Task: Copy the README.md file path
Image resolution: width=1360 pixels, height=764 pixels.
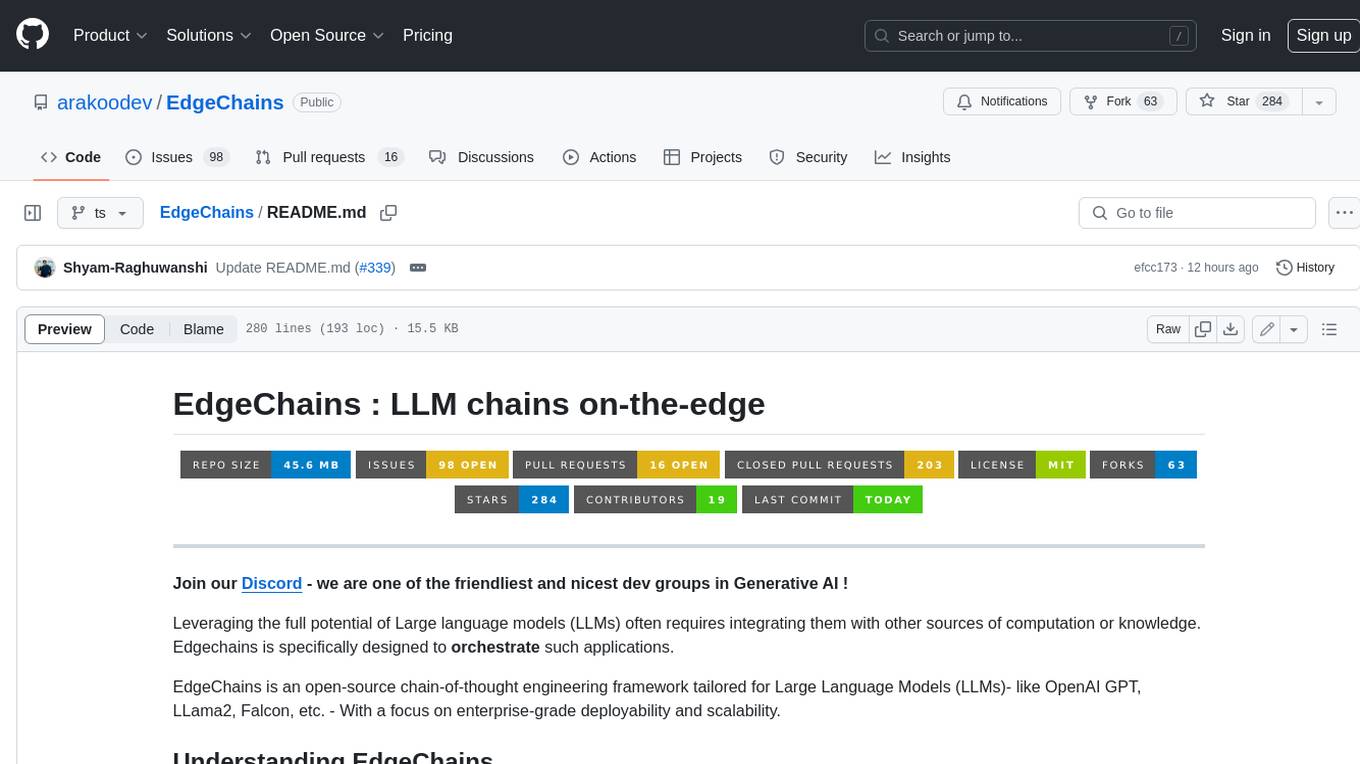Action: [389, 213]
